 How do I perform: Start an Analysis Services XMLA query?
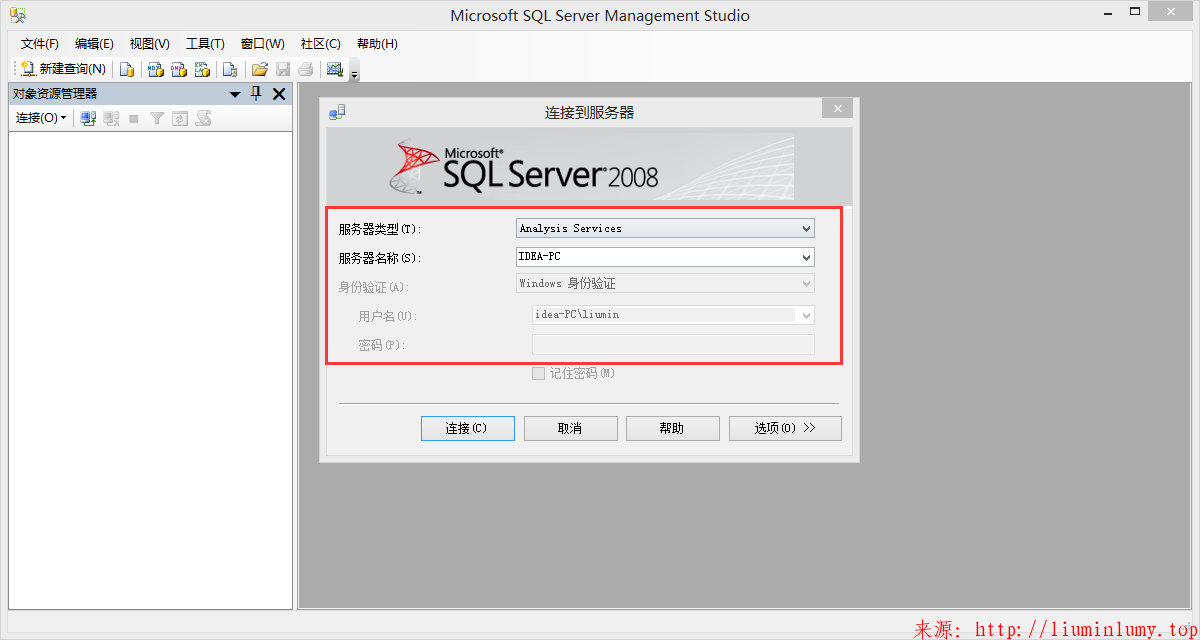click(203, 69)
